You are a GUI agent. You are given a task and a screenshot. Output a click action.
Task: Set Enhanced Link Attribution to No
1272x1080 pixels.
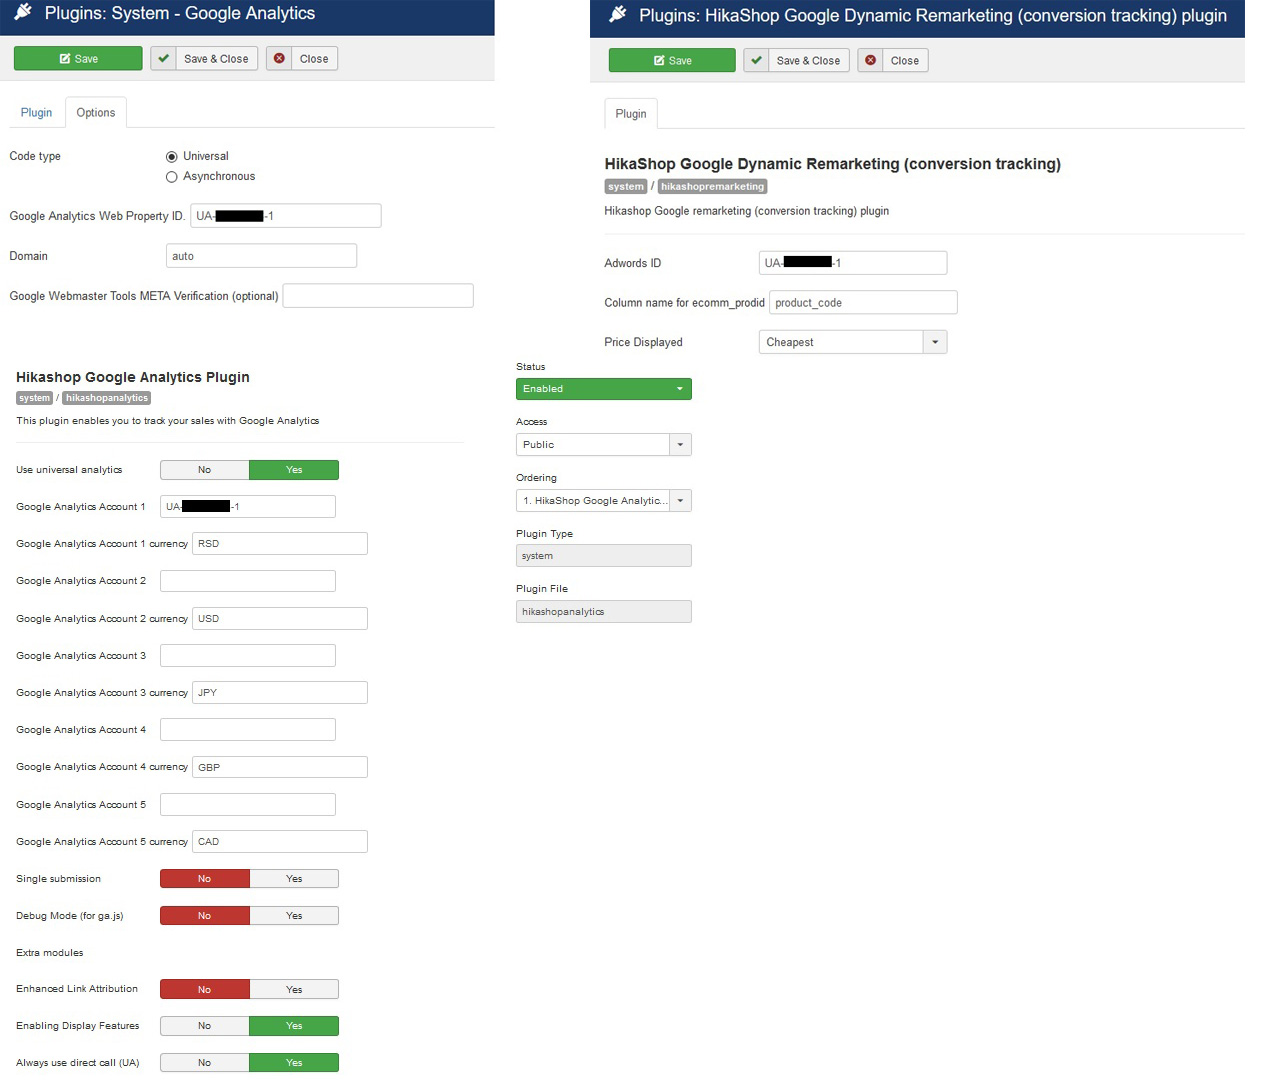[x=205, y=990]
